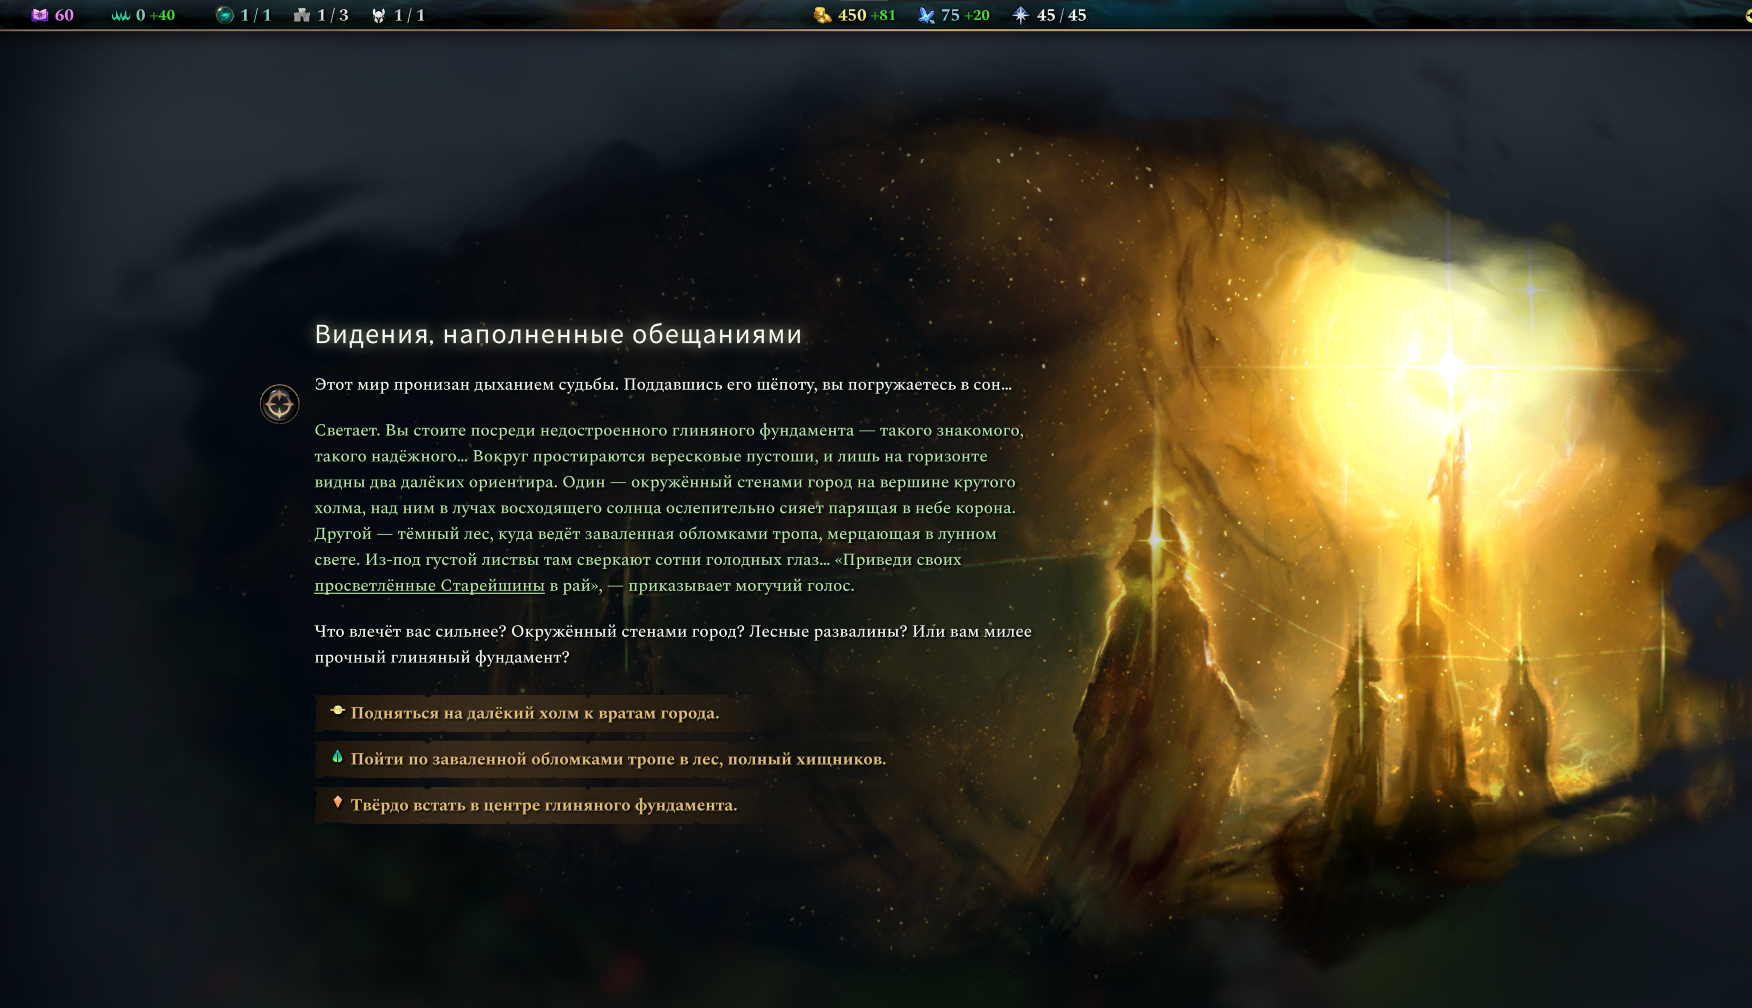Click the knowledge value 60
This screenshot has width=1752, height=1008.
tap(64, 15)
